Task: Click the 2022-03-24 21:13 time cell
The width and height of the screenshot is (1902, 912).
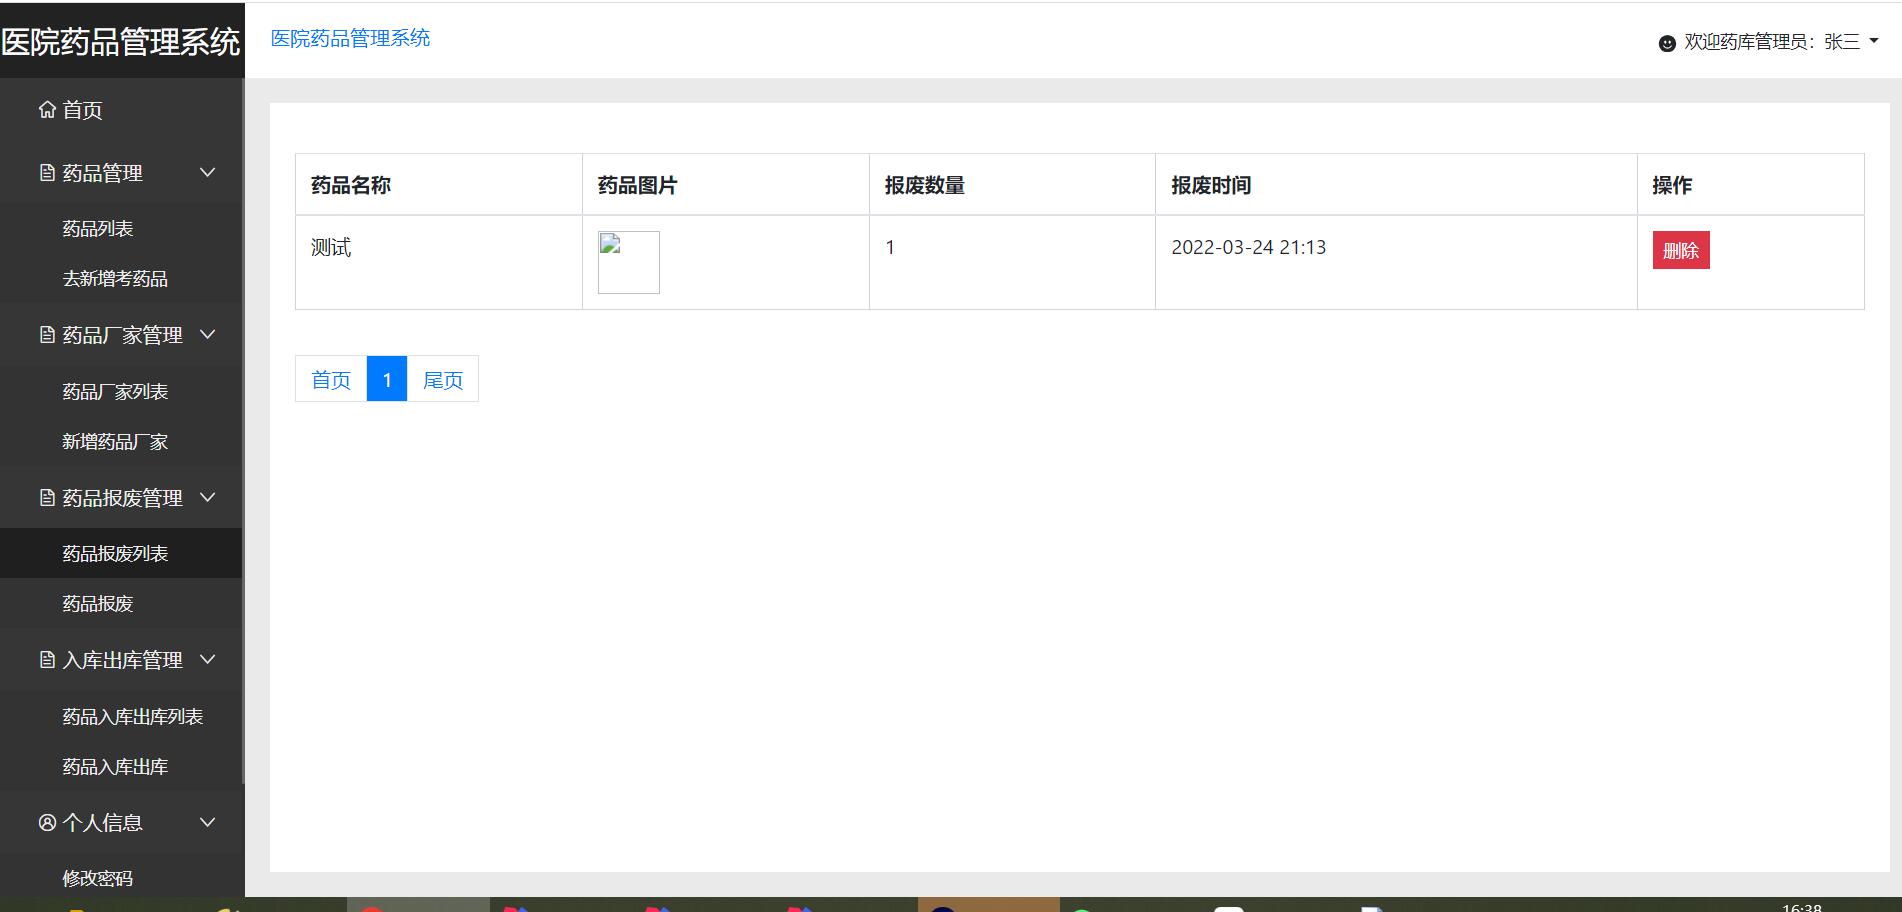Action: click(x=1396, y=262)
